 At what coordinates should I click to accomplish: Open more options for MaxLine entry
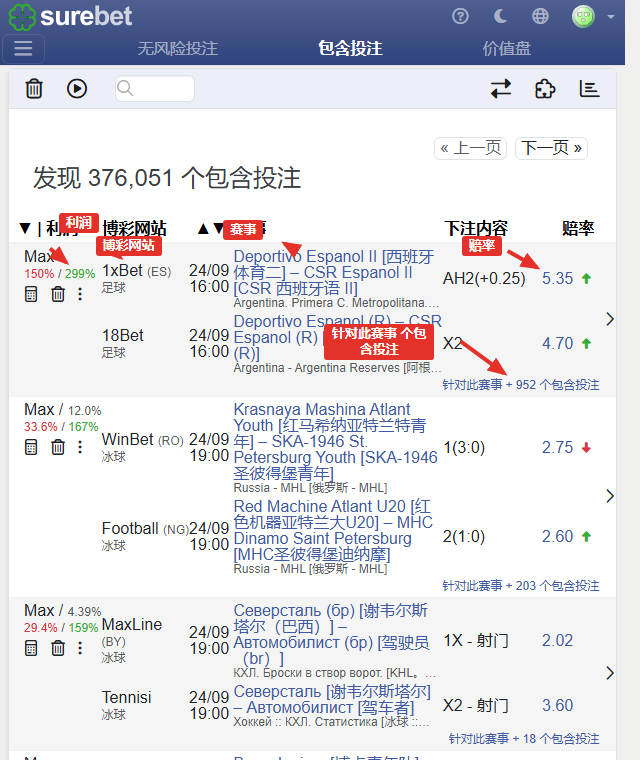click(x=80, y=648)
